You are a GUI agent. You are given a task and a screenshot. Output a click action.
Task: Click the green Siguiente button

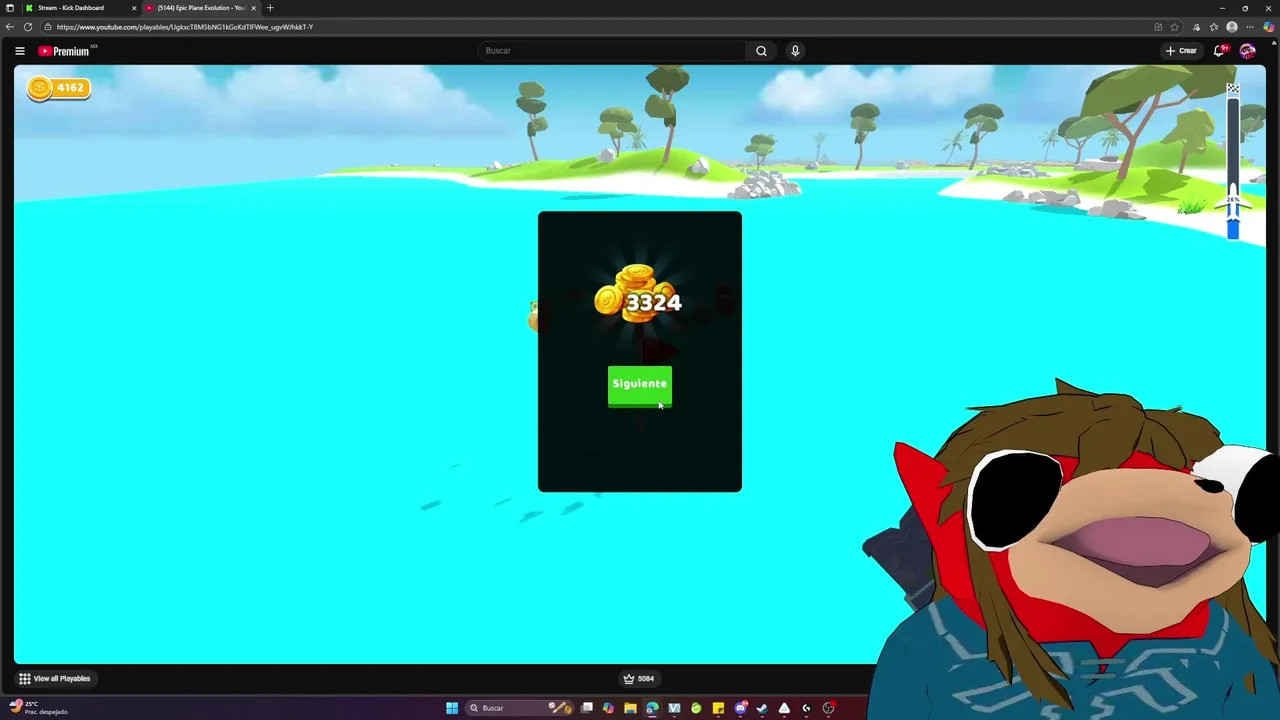640,385
